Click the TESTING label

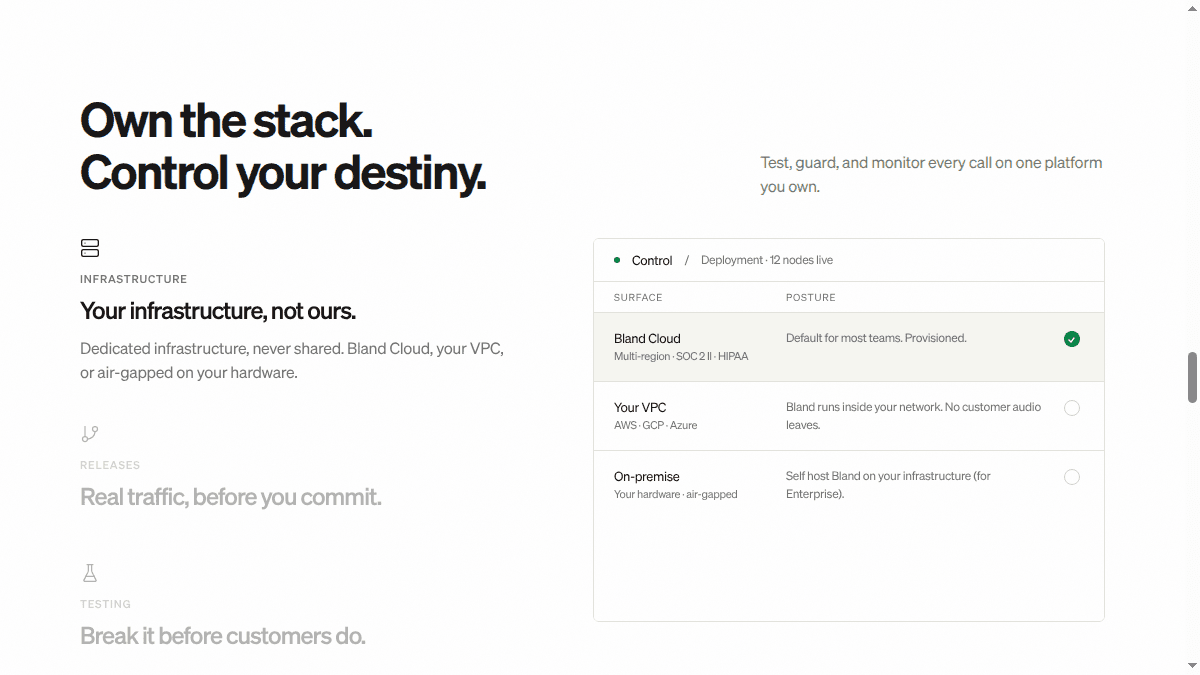click(106, 604)
